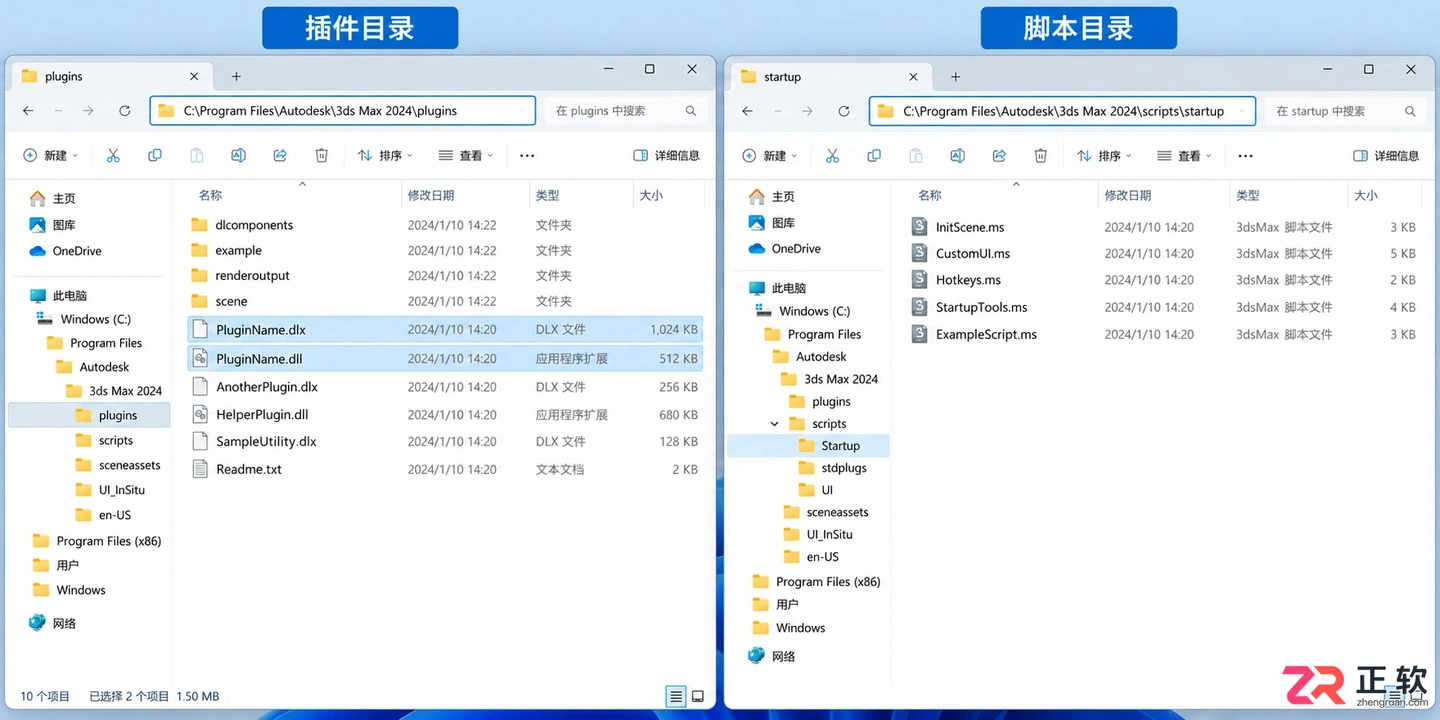Collapse the scripts folder chevron in startup window tree
The width and height of the screenshot is (1440, 720).
[x=774, y=424]
